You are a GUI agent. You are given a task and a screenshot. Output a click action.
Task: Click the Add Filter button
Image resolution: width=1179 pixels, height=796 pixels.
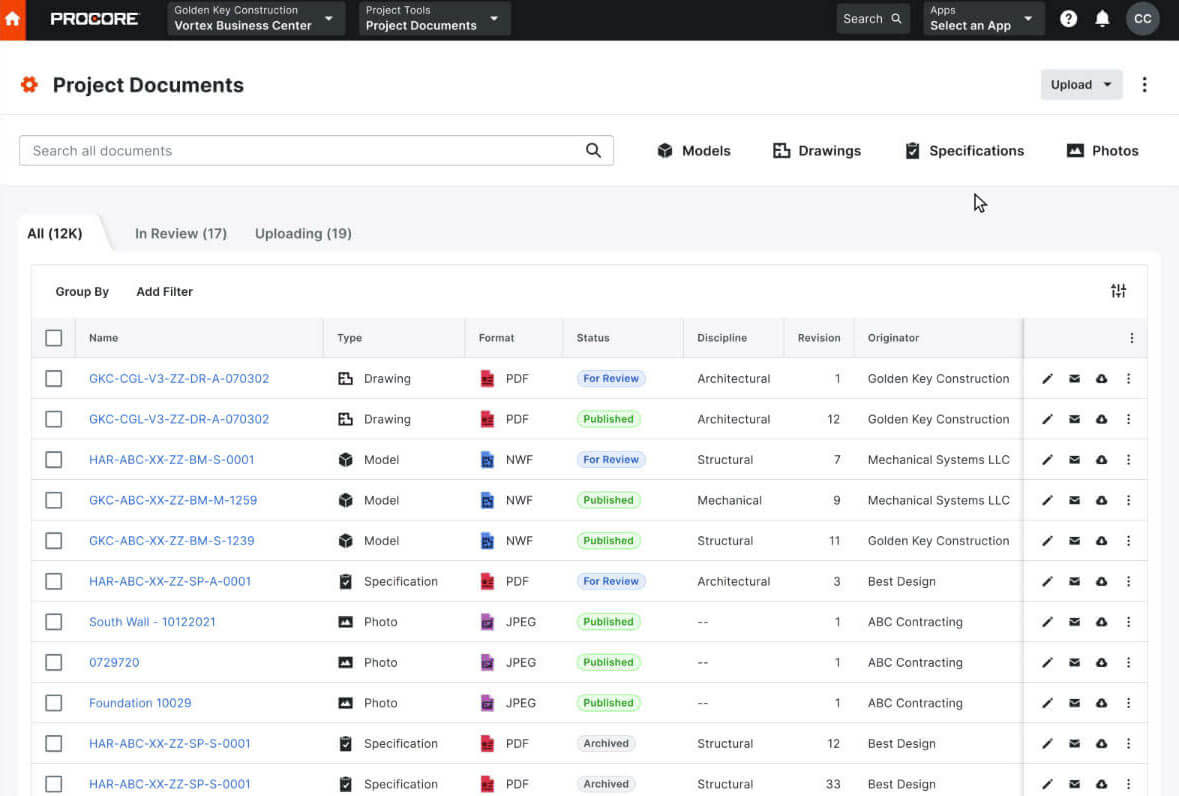click(164, 291)
